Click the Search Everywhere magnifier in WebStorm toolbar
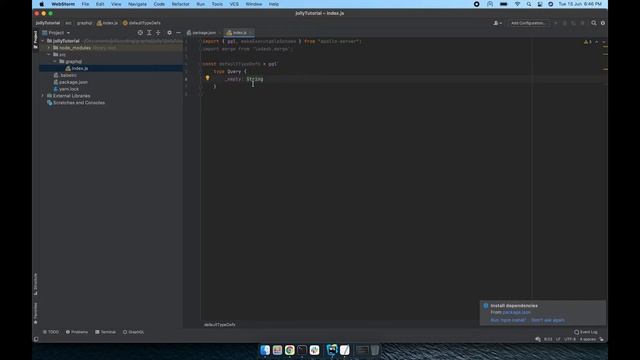 click(594, 23)
